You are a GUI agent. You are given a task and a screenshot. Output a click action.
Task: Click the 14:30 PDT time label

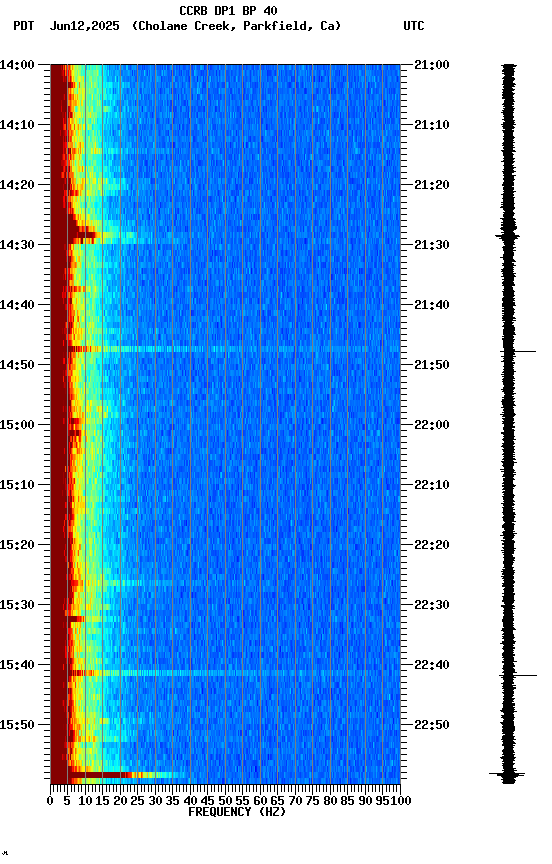17,245
